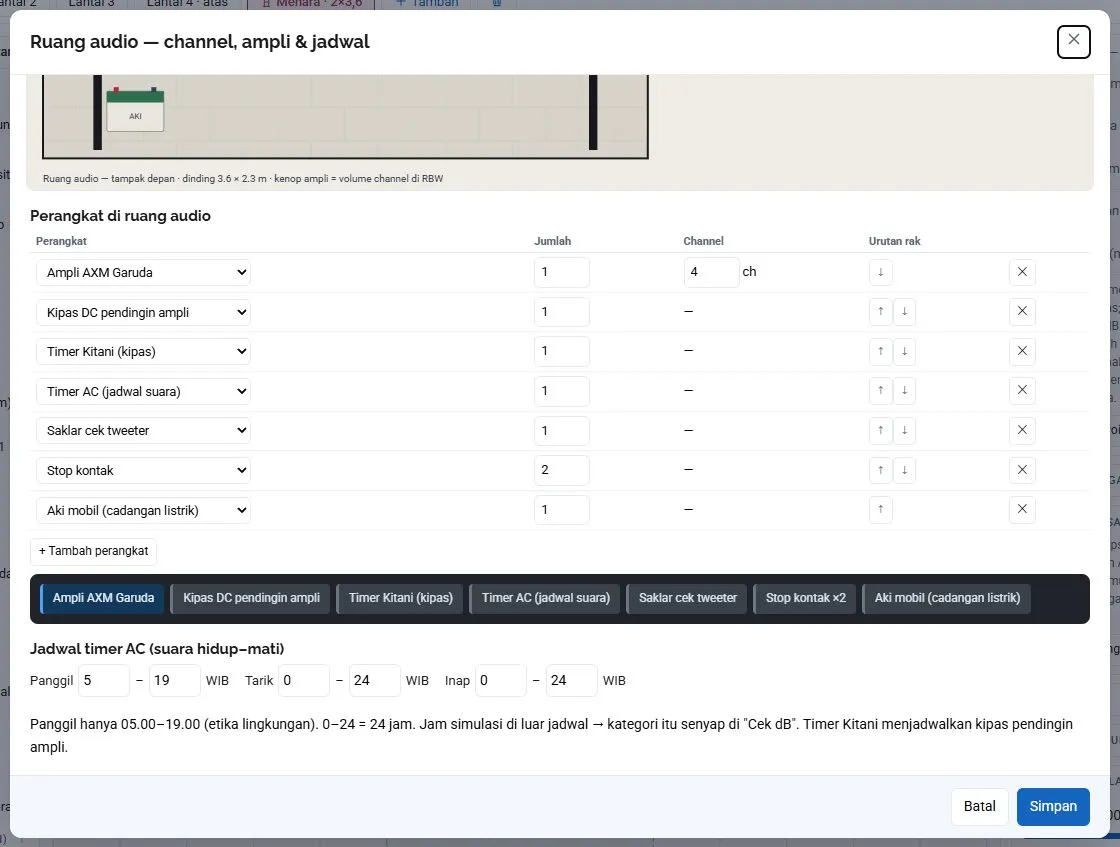Open the Aki mobil (cadangan listrik) dropdown
The image size is (1120, 847).
coord(144,510)
